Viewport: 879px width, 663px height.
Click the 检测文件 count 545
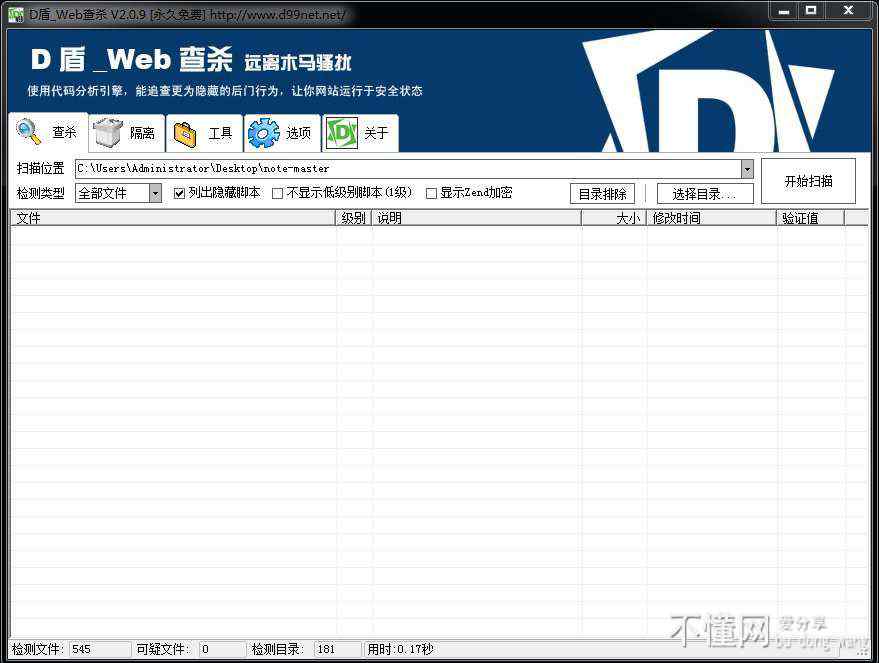point(81,650)
